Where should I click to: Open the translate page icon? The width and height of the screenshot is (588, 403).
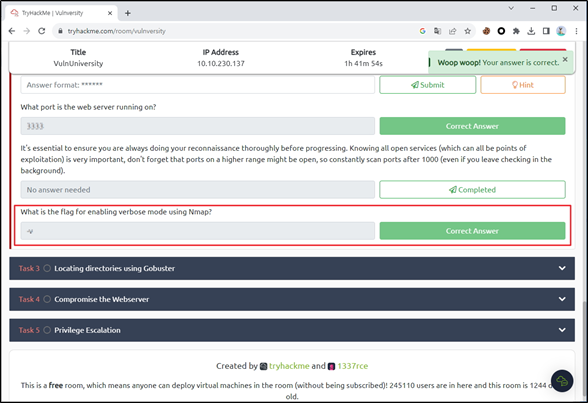click(x=437, y=31)
